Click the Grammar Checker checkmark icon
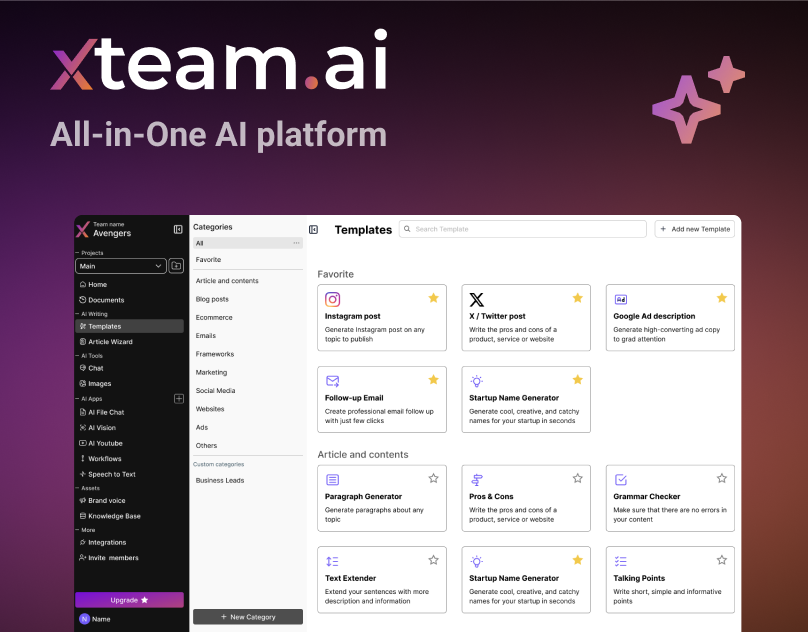 (621, 480)
